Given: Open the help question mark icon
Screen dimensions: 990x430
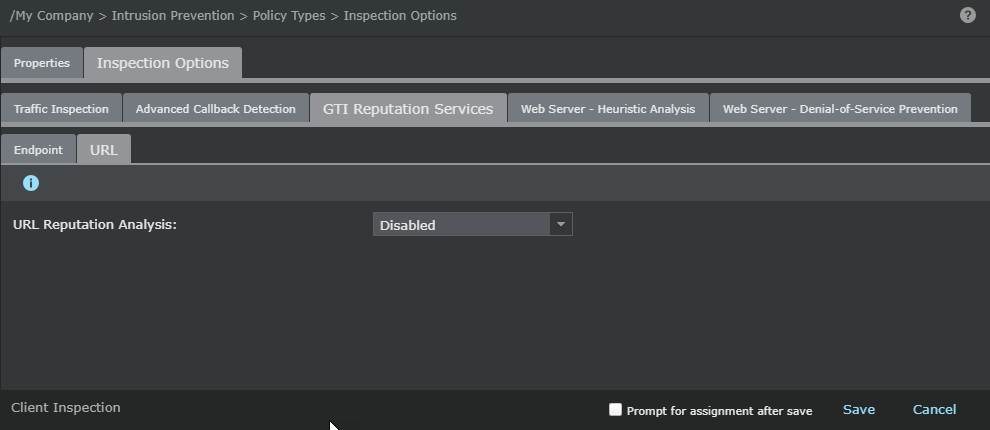Looking at the screenshot, I should (967, 15).
